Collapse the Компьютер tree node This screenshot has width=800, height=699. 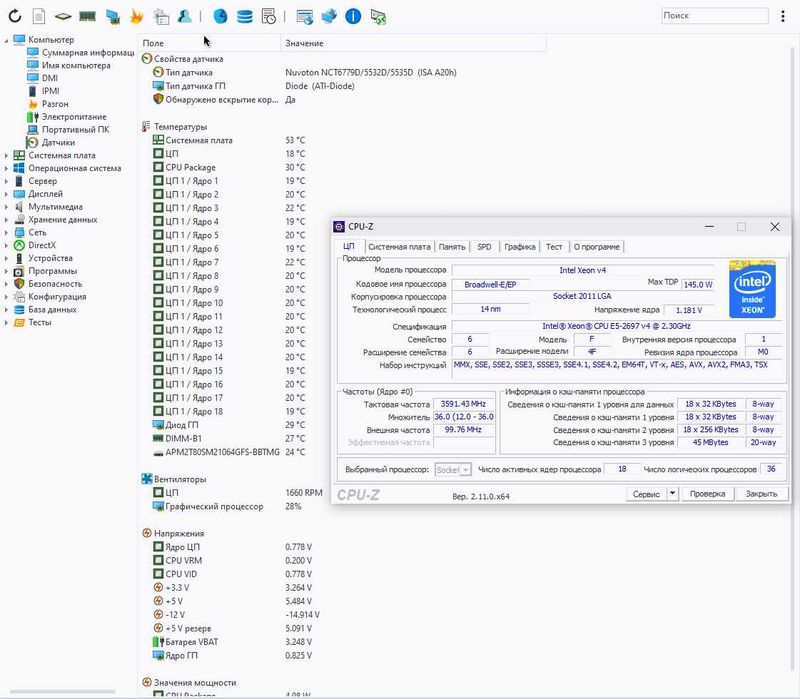click(x=6, y=40)
